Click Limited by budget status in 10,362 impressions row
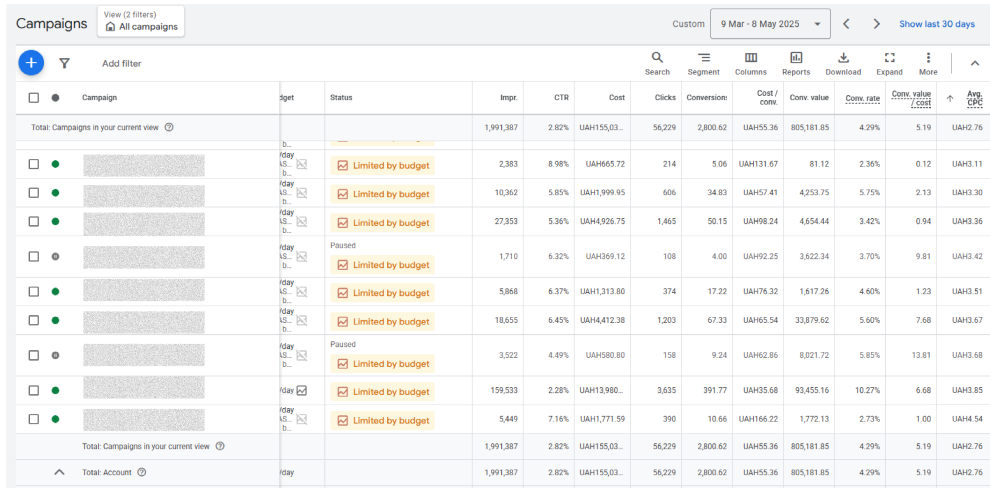The width and height of the screenshot is (990, 493). (x=383, y=194)
